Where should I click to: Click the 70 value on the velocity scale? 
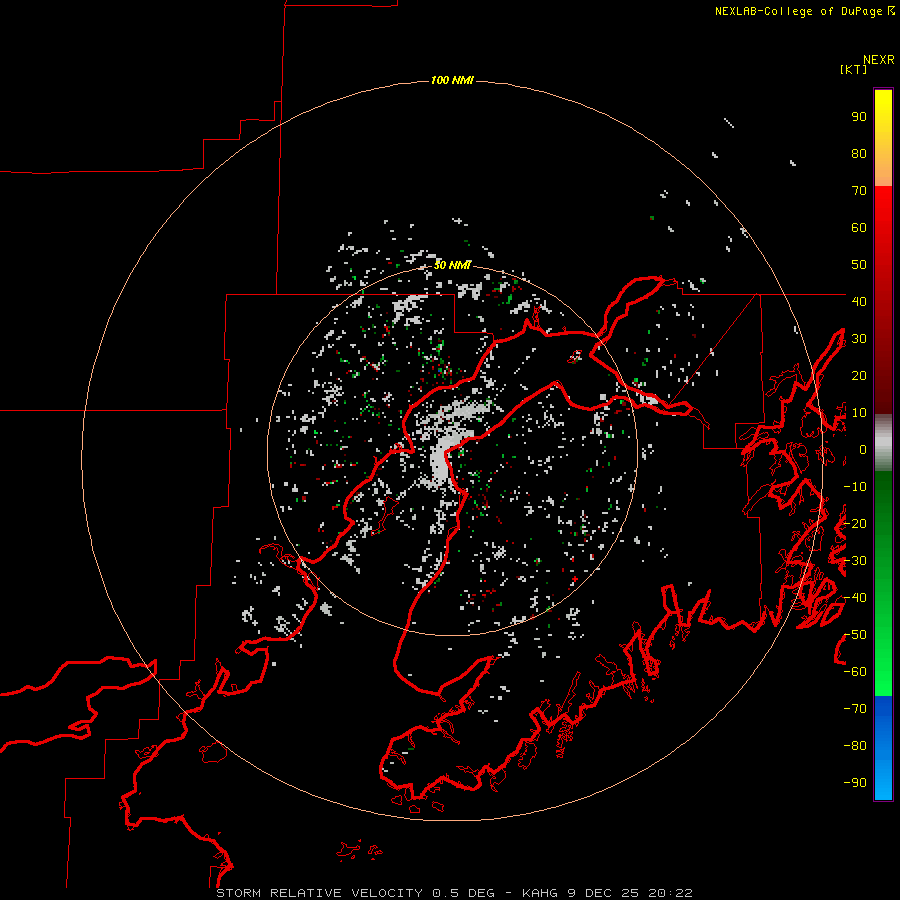coord(859,191)
